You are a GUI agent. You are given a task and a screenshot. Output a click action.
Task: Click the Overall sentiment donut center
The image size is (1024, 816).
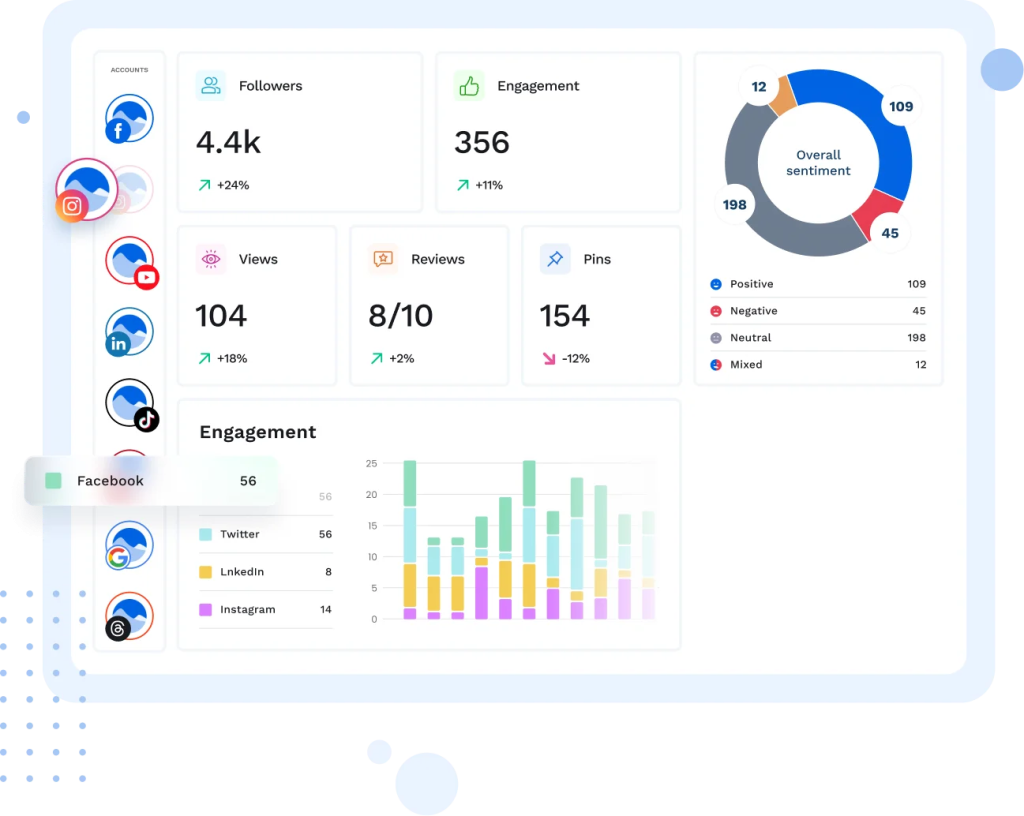click(818, 163)
